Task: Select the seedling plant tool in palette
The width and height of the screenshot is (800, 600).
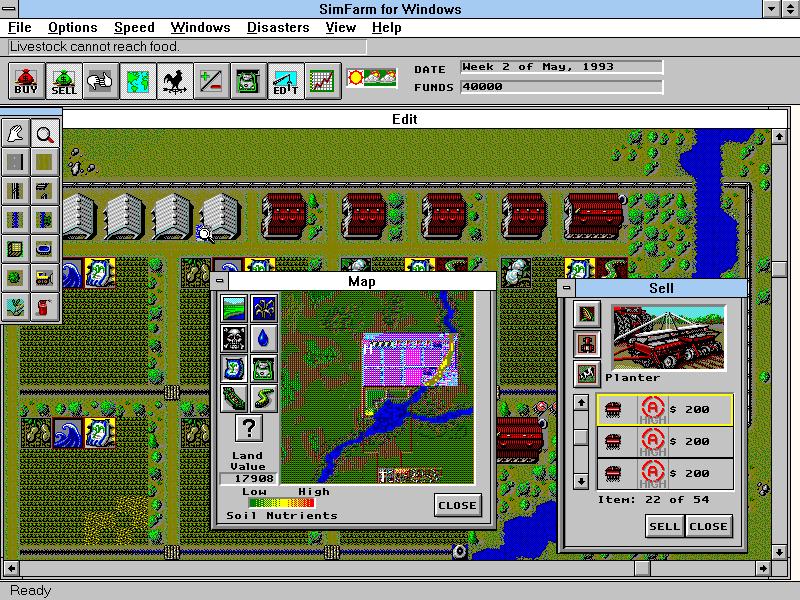Action: click(x=16, y=307)
